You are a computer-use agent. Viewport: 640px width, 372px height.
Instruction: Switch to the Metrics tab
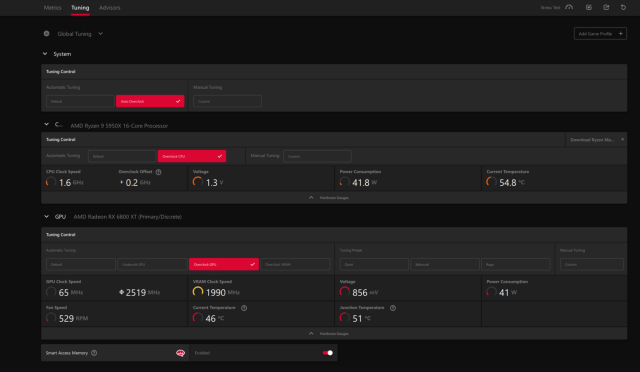[x=52, y=7]
